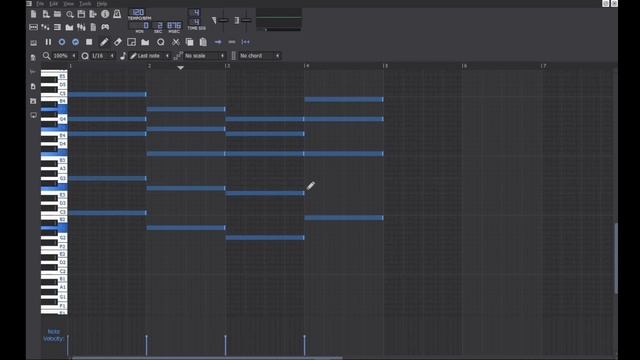Image resolution: width=640 pixels, height=360 pixels.
Task: Toggle the metronome
Action: (x=117, y=14)
